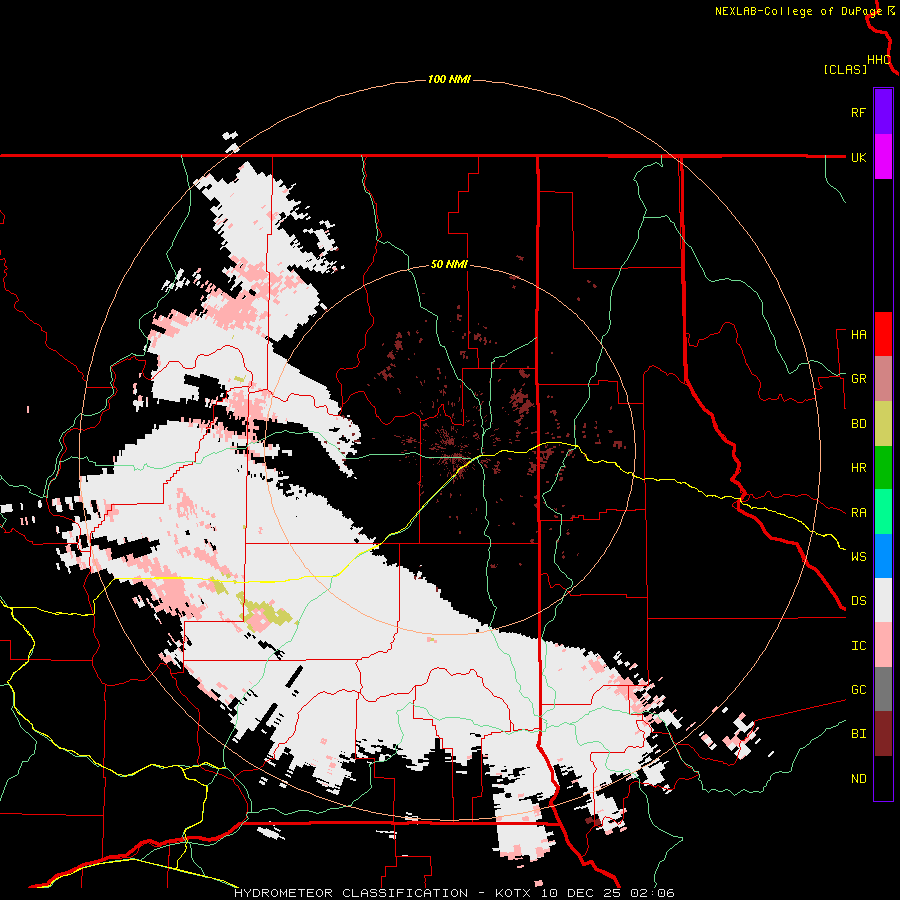This screenshot has width=900, height=900.
Task: Click the RF legend label
Action: 858,112
